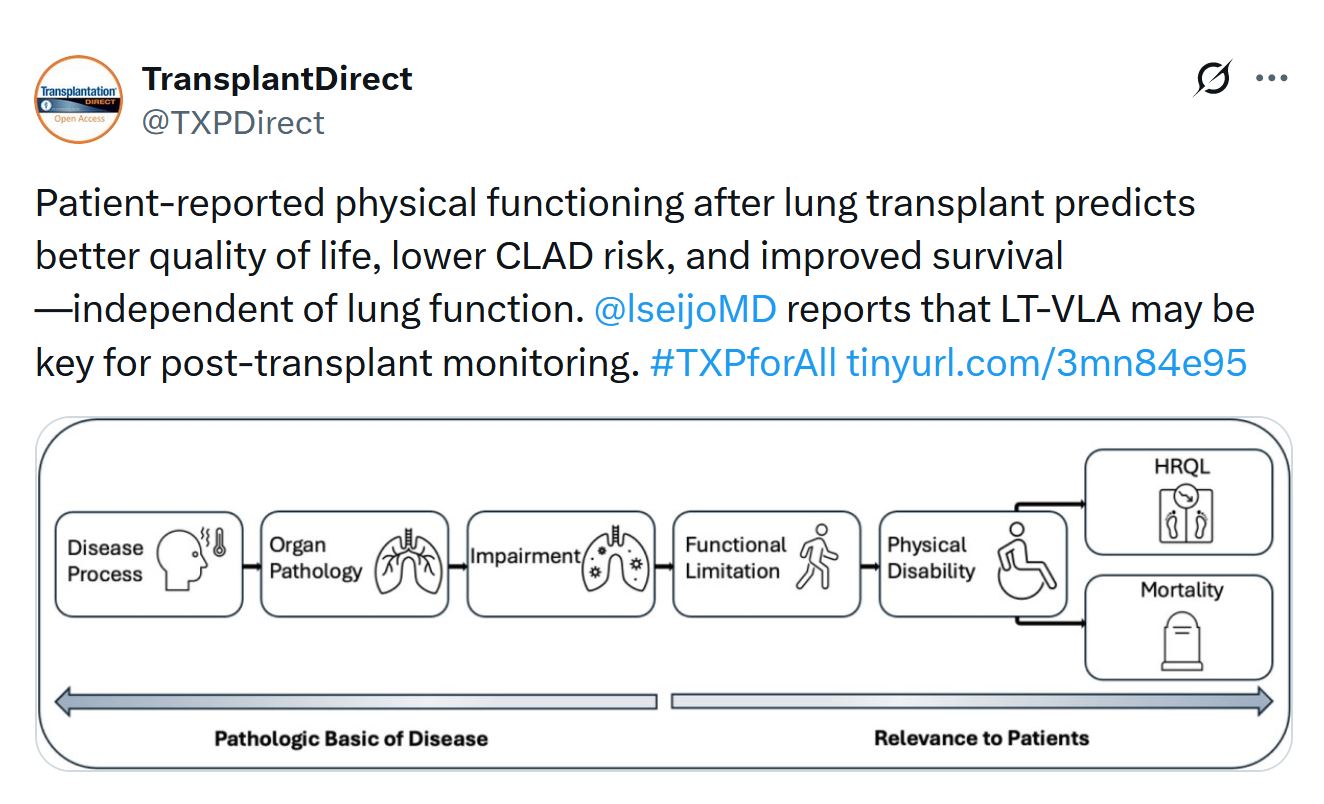The height and width of the screenshot is (804, 1324).
Task: Click the HRQL scale icon
Action: coord(1185,512)
